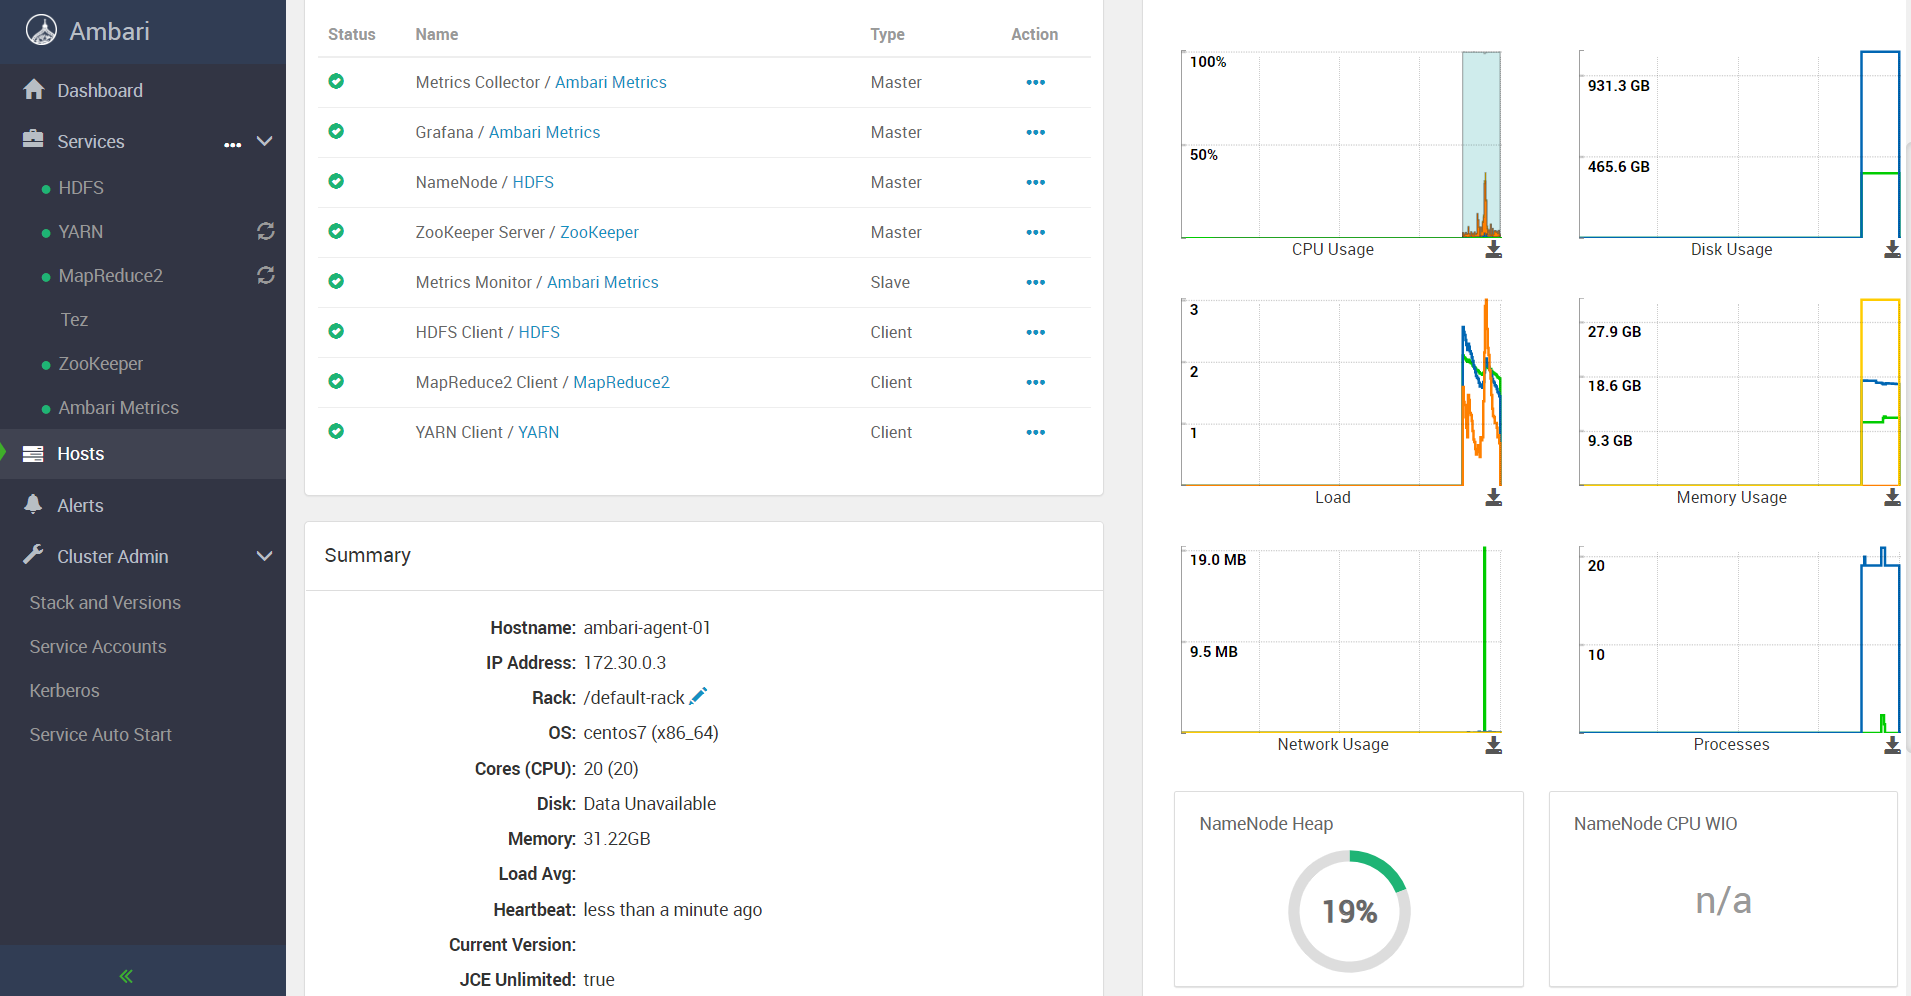
Task: Open action menu for HDFS Client
Action: point(1035,332)
